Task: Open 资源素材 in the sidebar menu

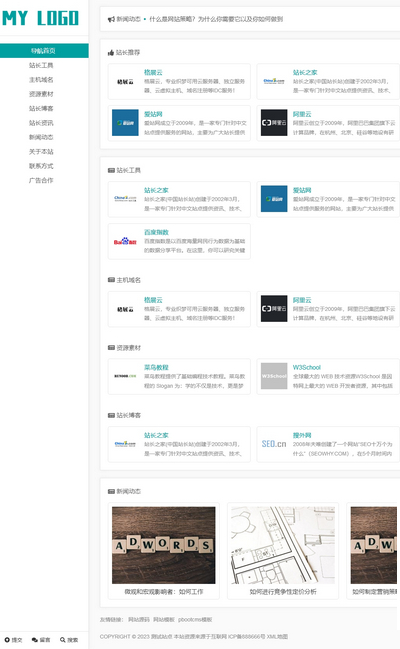Action: click(x=41, y=94)
